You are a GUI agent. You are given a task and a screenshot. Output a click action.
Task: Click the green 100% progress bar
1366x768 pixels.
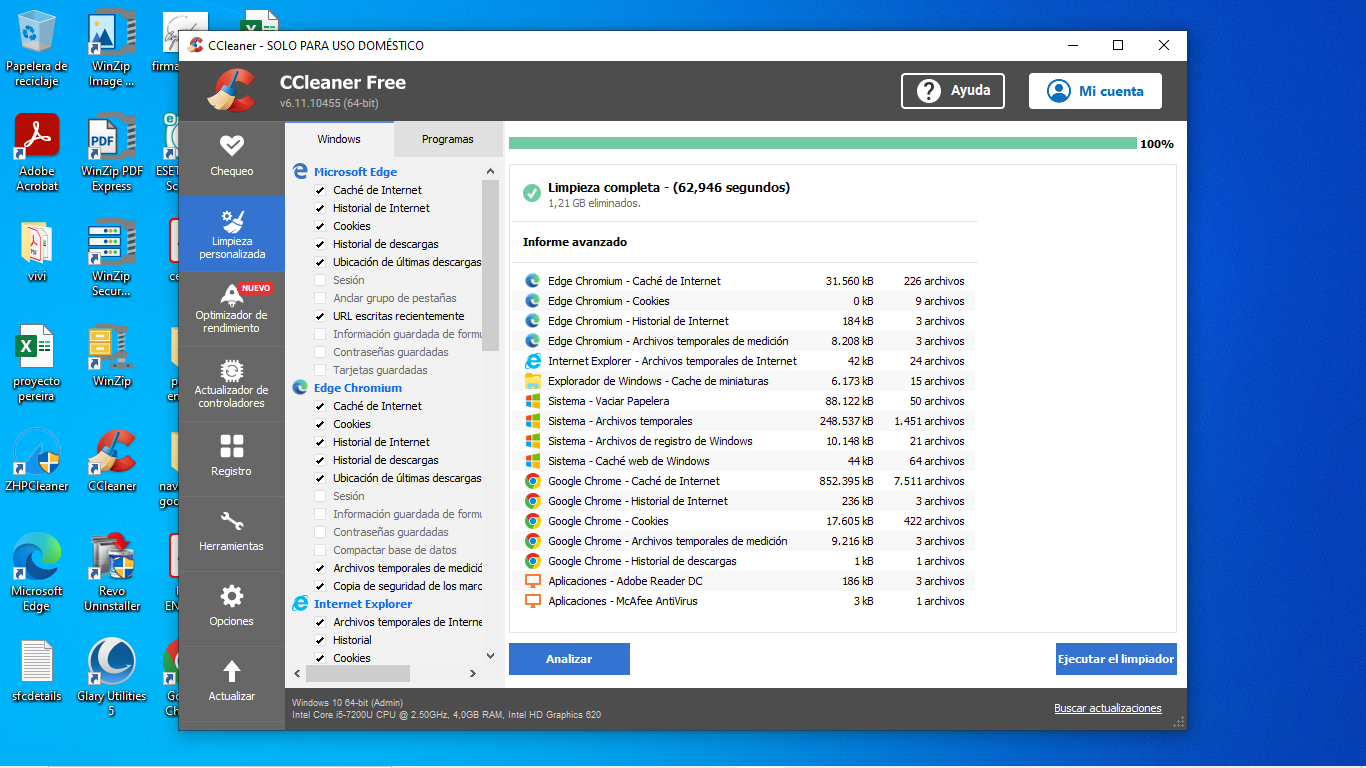point(822,144)
